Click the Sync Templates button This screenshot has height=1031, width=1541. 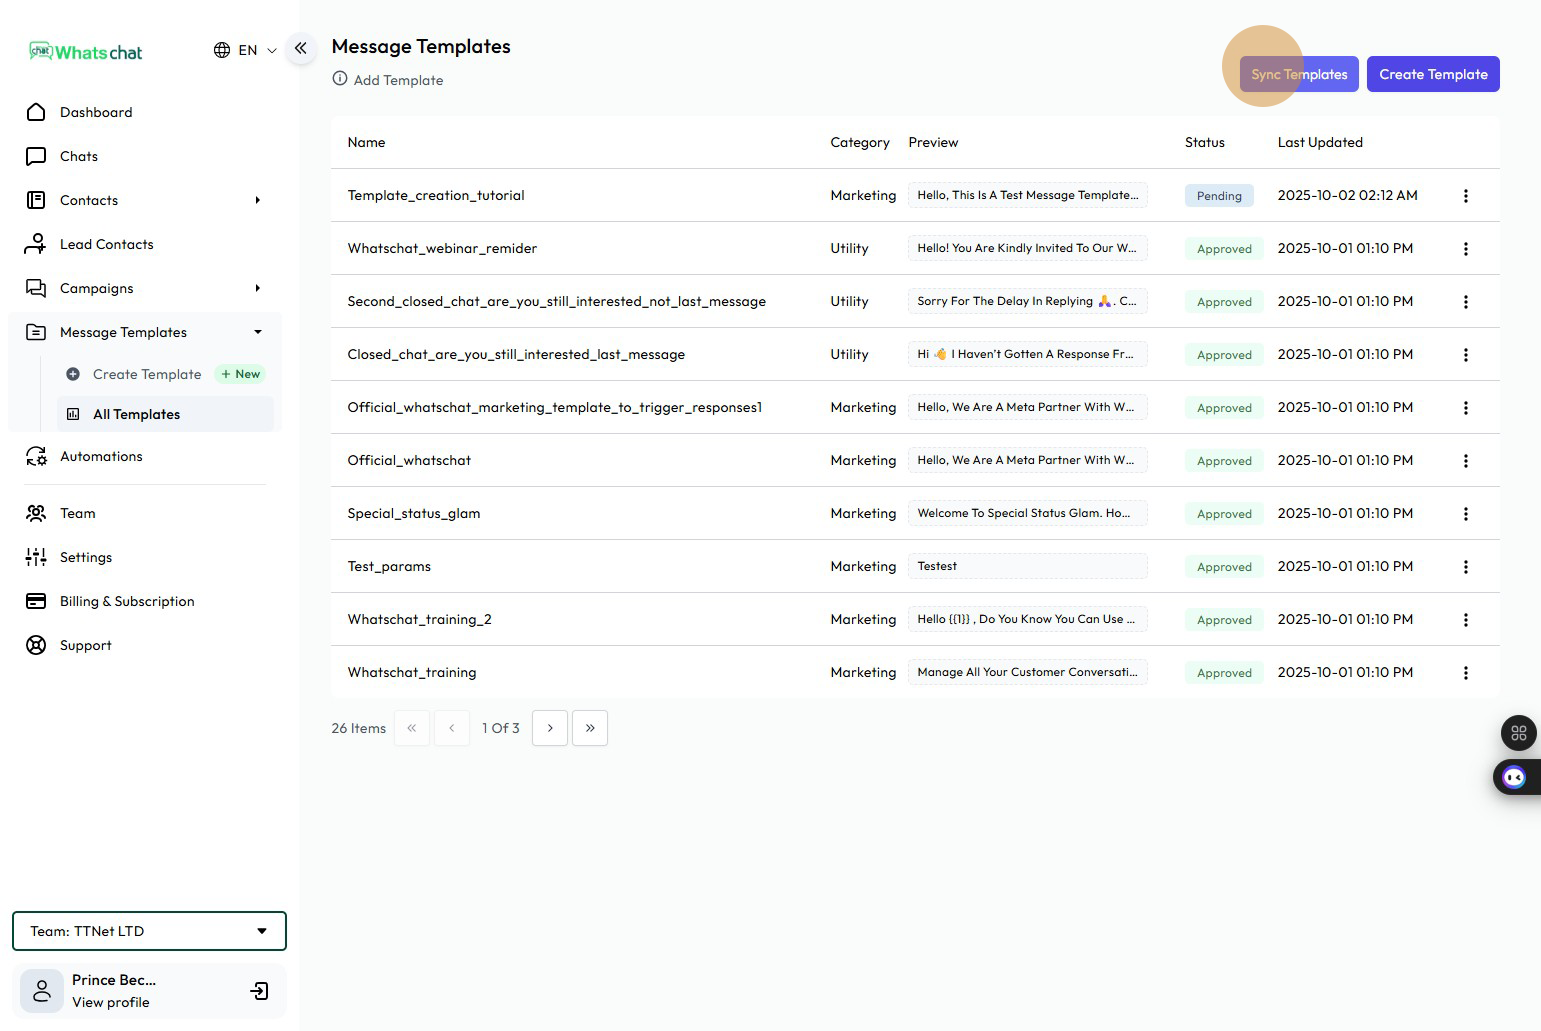[x=1299, y=74]
